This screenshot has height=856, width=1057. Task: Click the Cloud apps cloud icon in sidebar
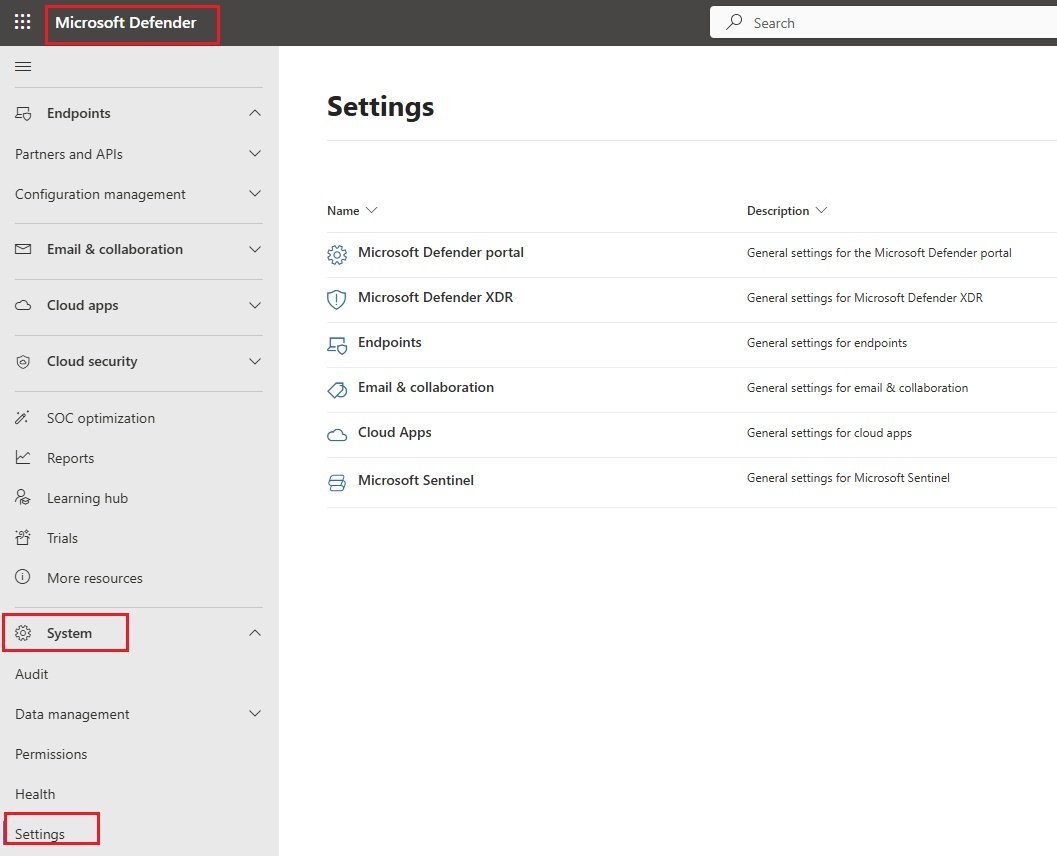pyautogui.click(x=23, y=305)
